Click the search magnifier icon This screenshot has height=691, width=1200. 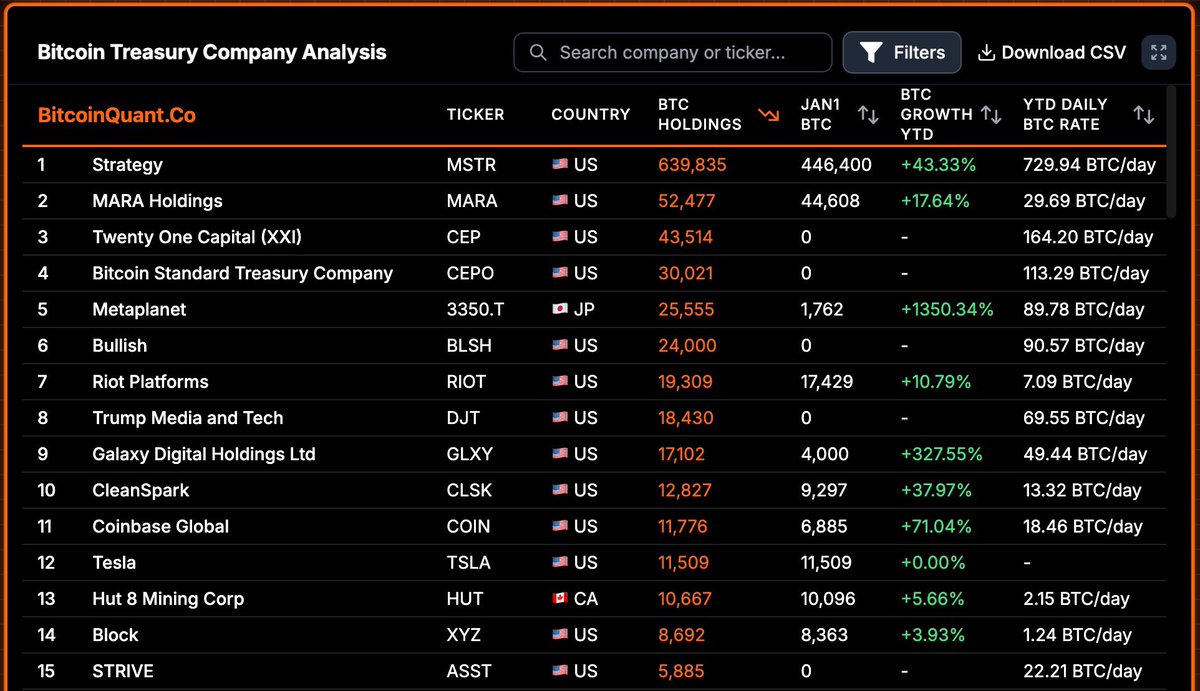pyautogui.click(x=538, y=53)
